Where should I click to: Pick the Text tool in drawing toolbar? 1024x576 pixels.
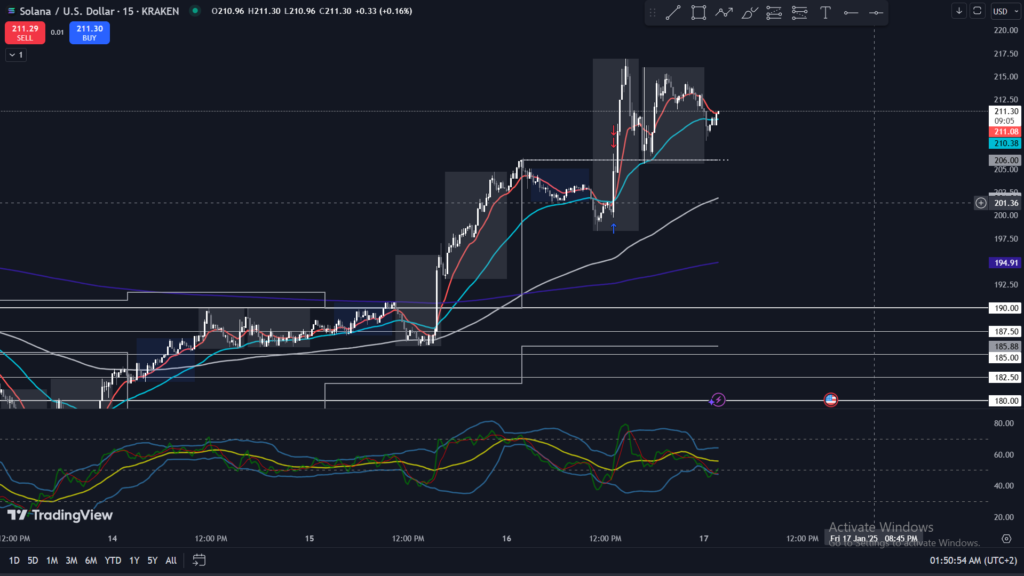[x=825, y=12]
